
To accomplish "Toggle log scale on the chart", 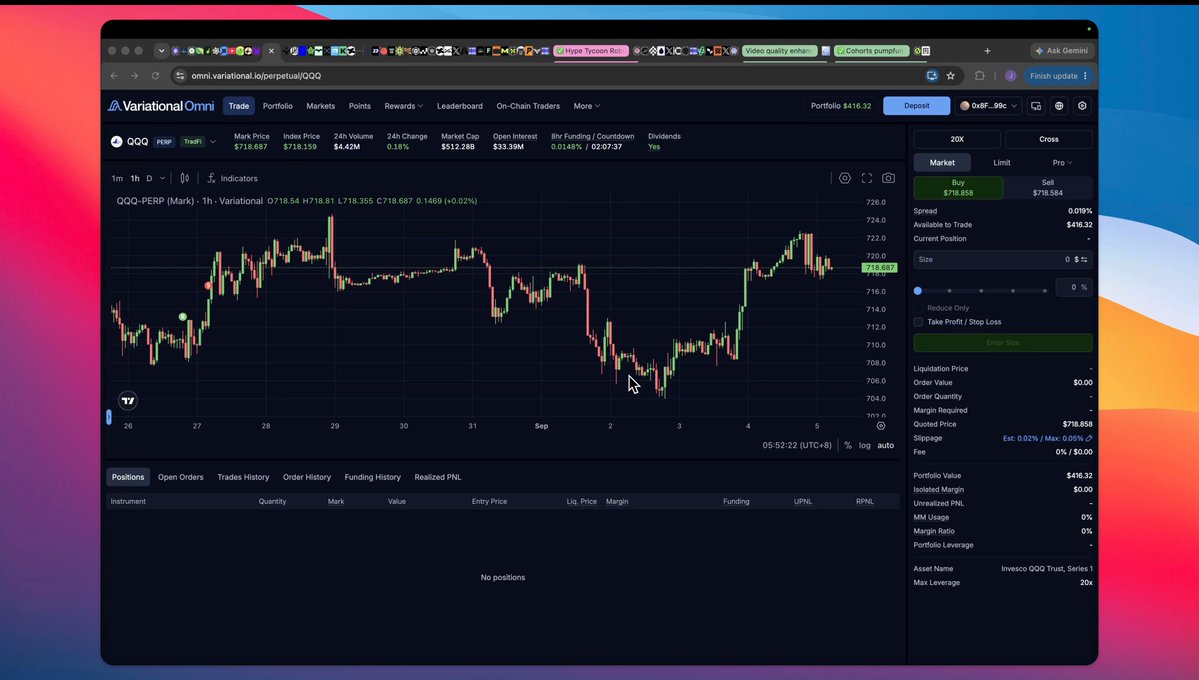I will pos(865,445).
